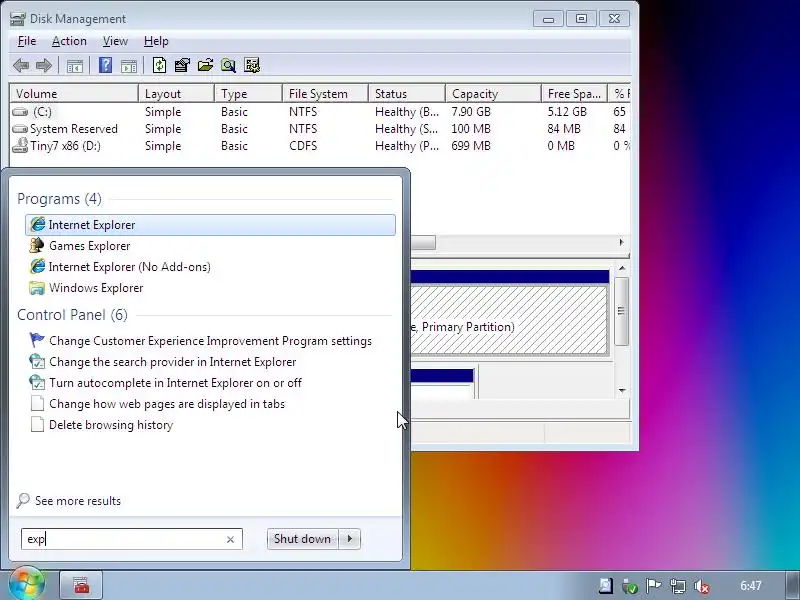The image size is (800, 600).
Task: Open Help via the blue question mark icon
Action: click(x=105, y=65)
